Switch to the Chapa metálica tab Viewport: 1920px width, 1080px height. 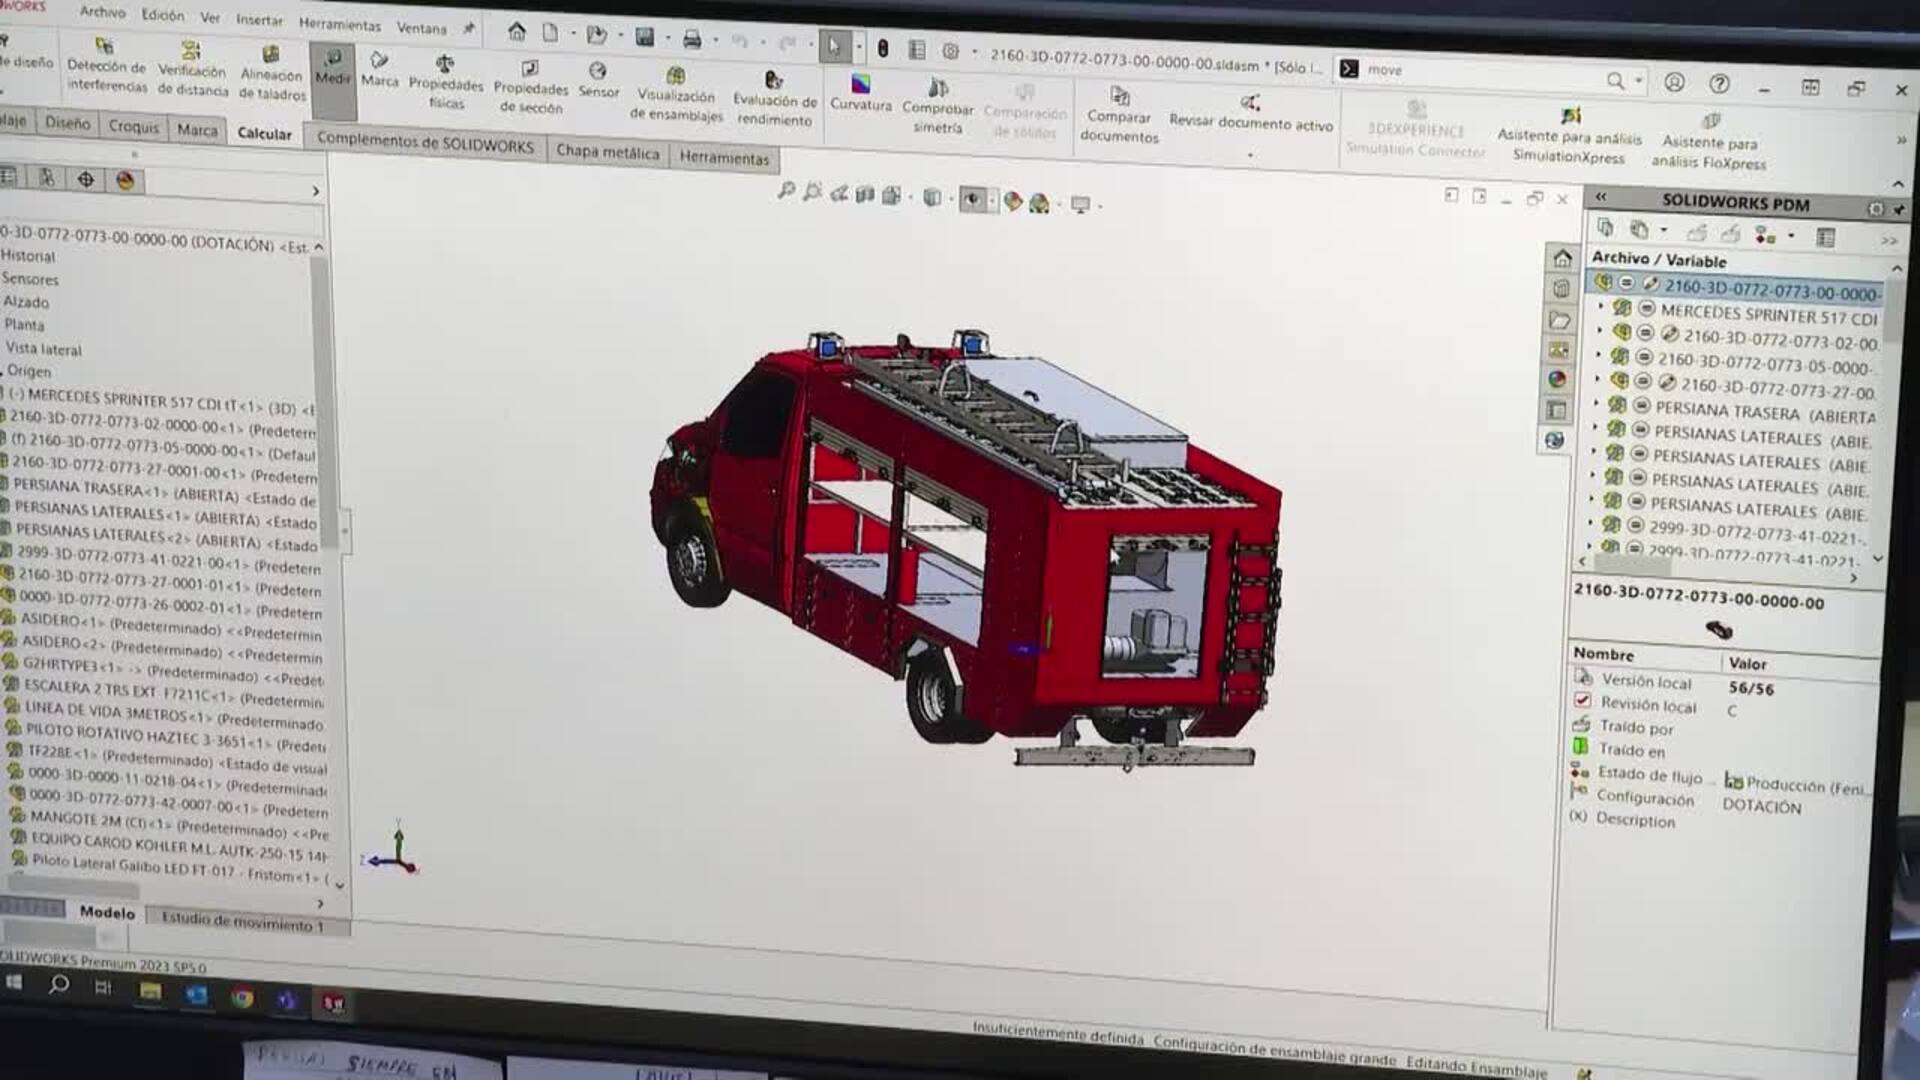(607, 152)
